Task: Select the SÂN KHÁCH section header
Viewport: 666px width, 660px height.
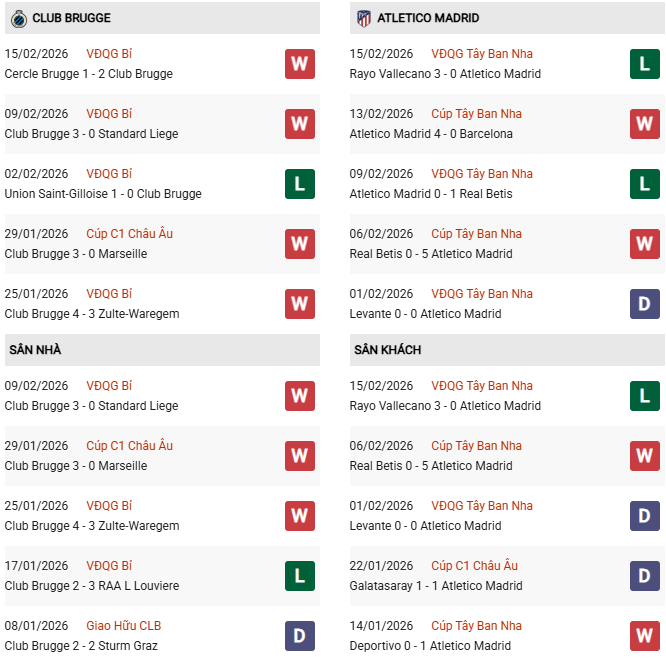Action: 387,350
